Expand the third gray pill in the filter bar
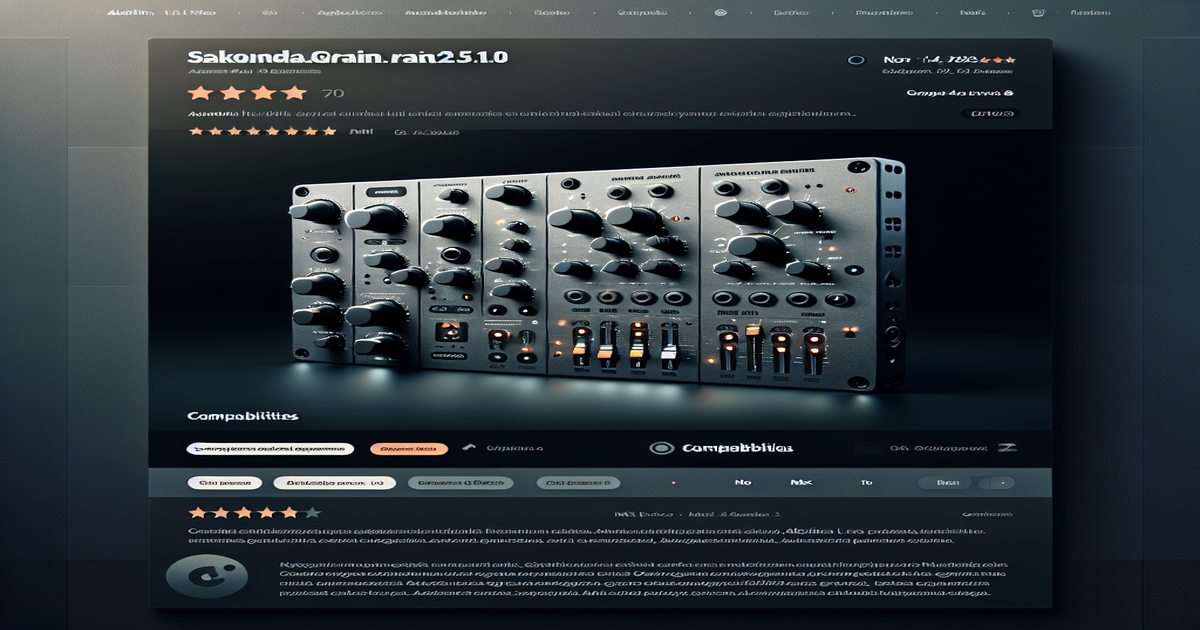1200x630 pixels. click(460, 482)
